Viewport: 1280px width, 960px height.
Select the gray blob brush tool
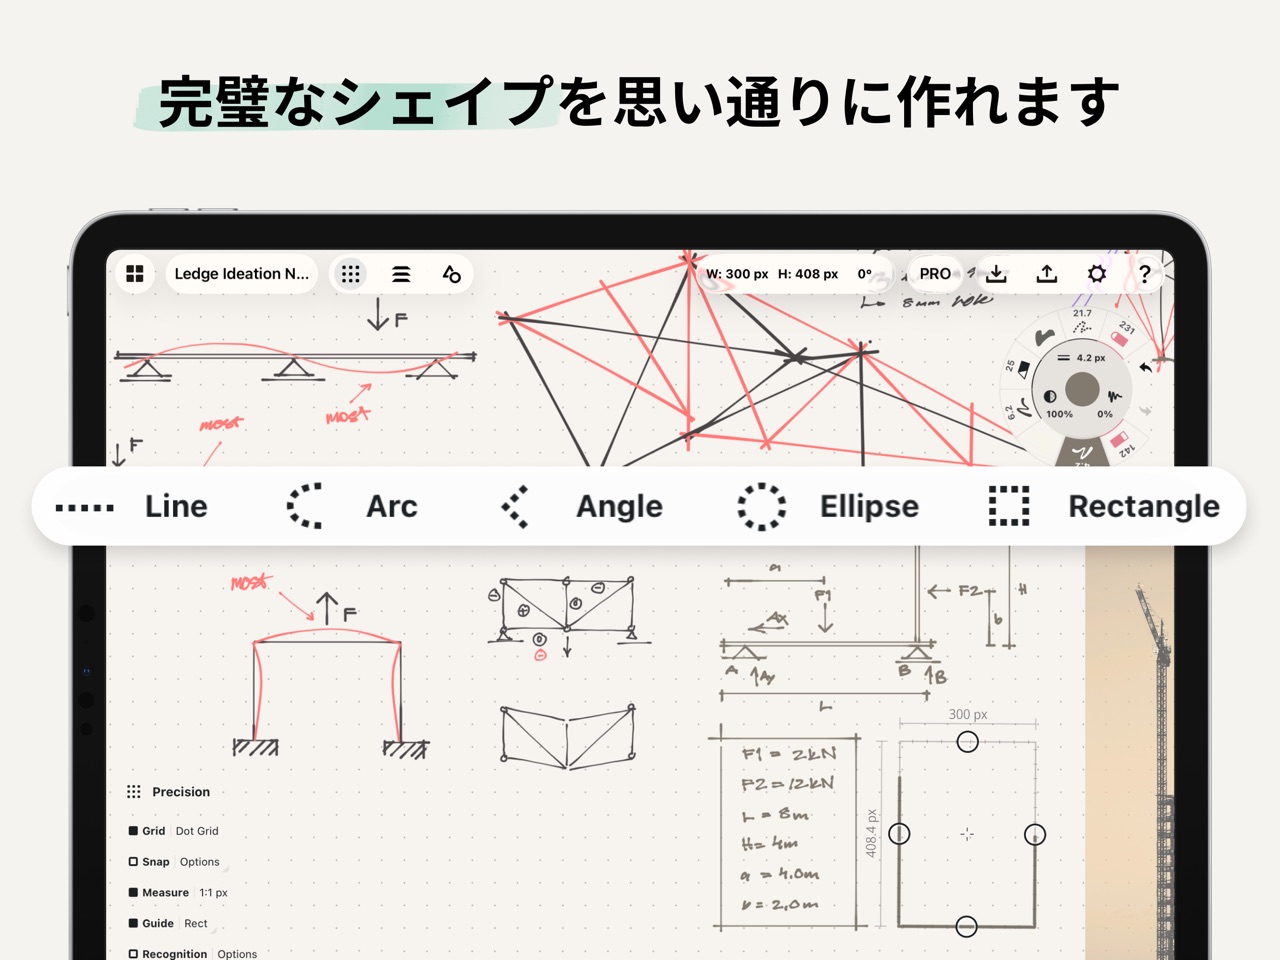point(1045,337)
